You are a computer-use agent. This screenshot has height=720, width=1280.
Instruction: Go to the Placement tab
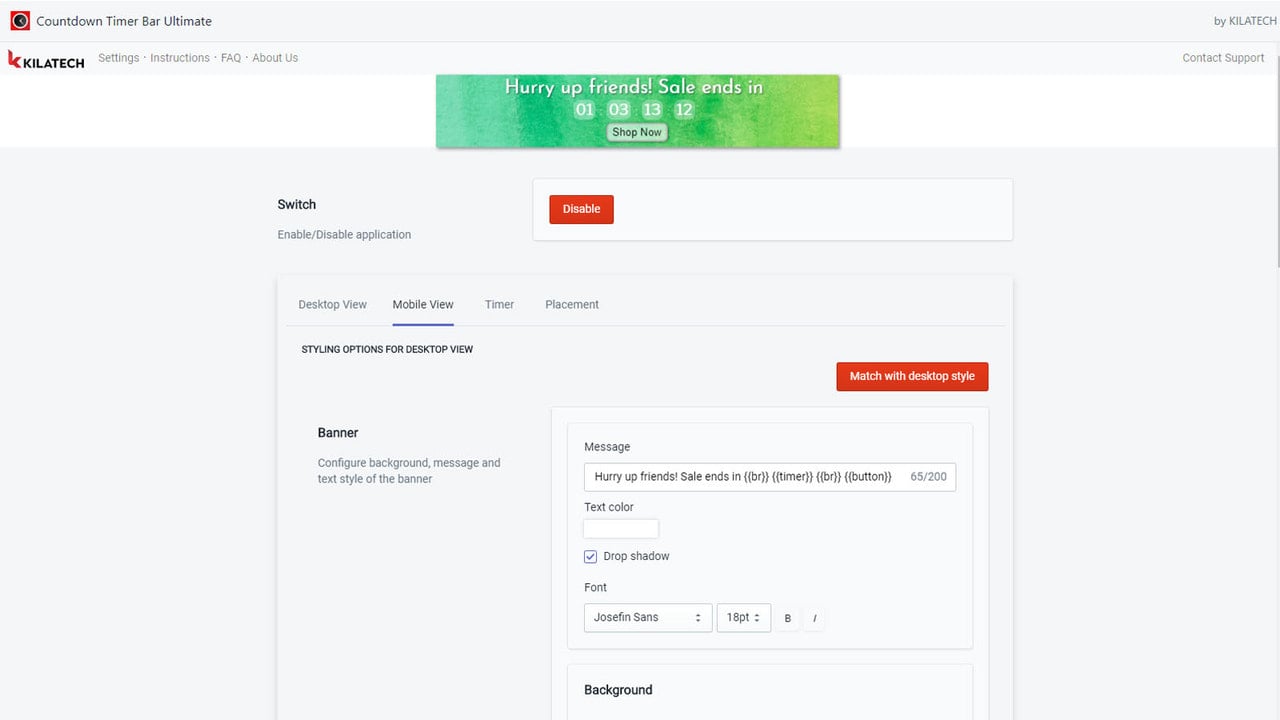click(x=572, y=304)
